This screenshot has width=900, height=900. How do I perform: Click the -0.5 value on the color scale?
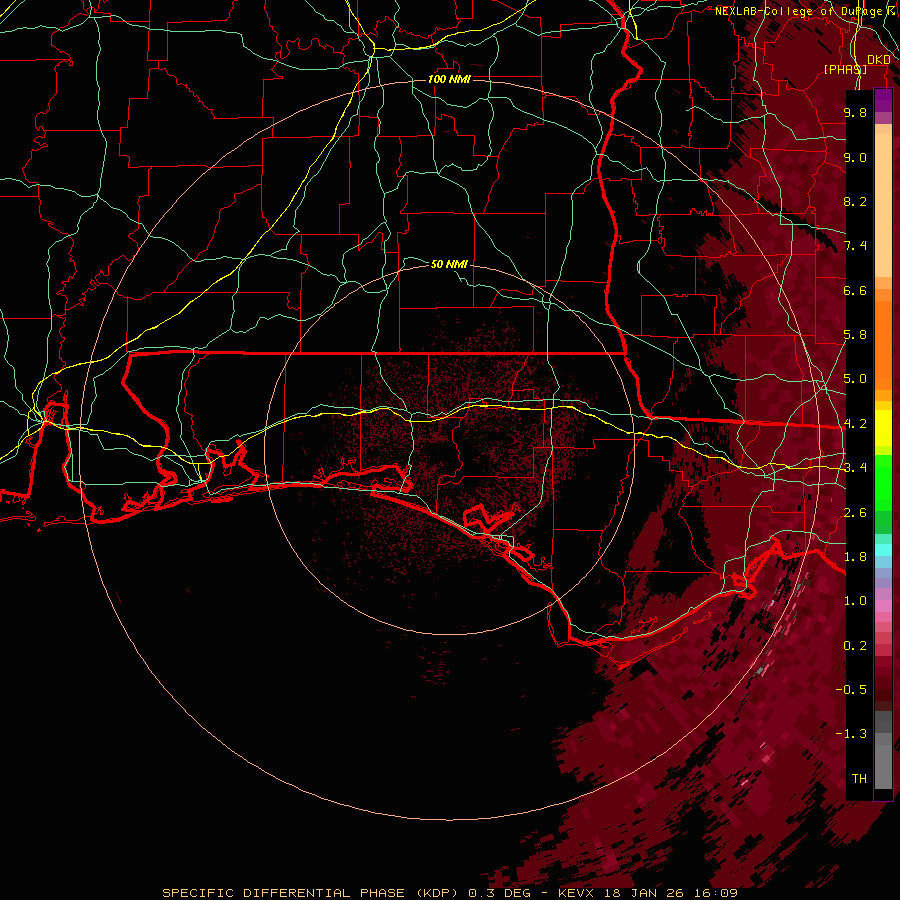coord(851,690)
